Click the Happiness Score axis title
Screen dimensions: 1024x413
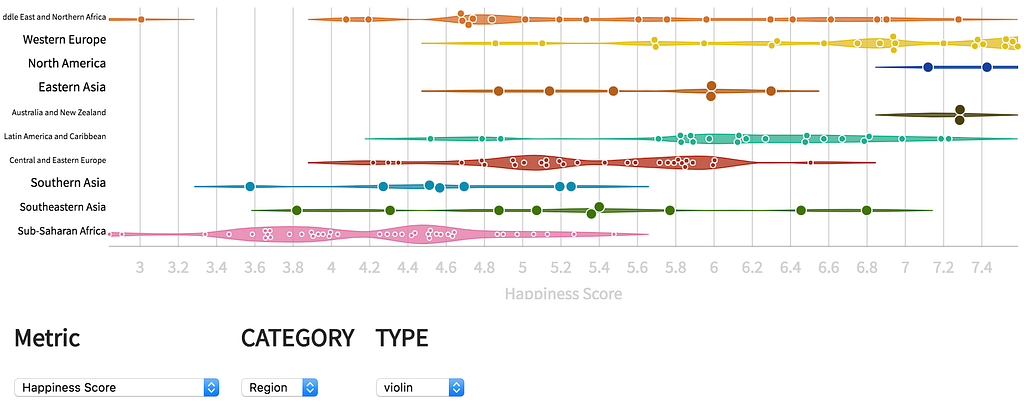563,293
